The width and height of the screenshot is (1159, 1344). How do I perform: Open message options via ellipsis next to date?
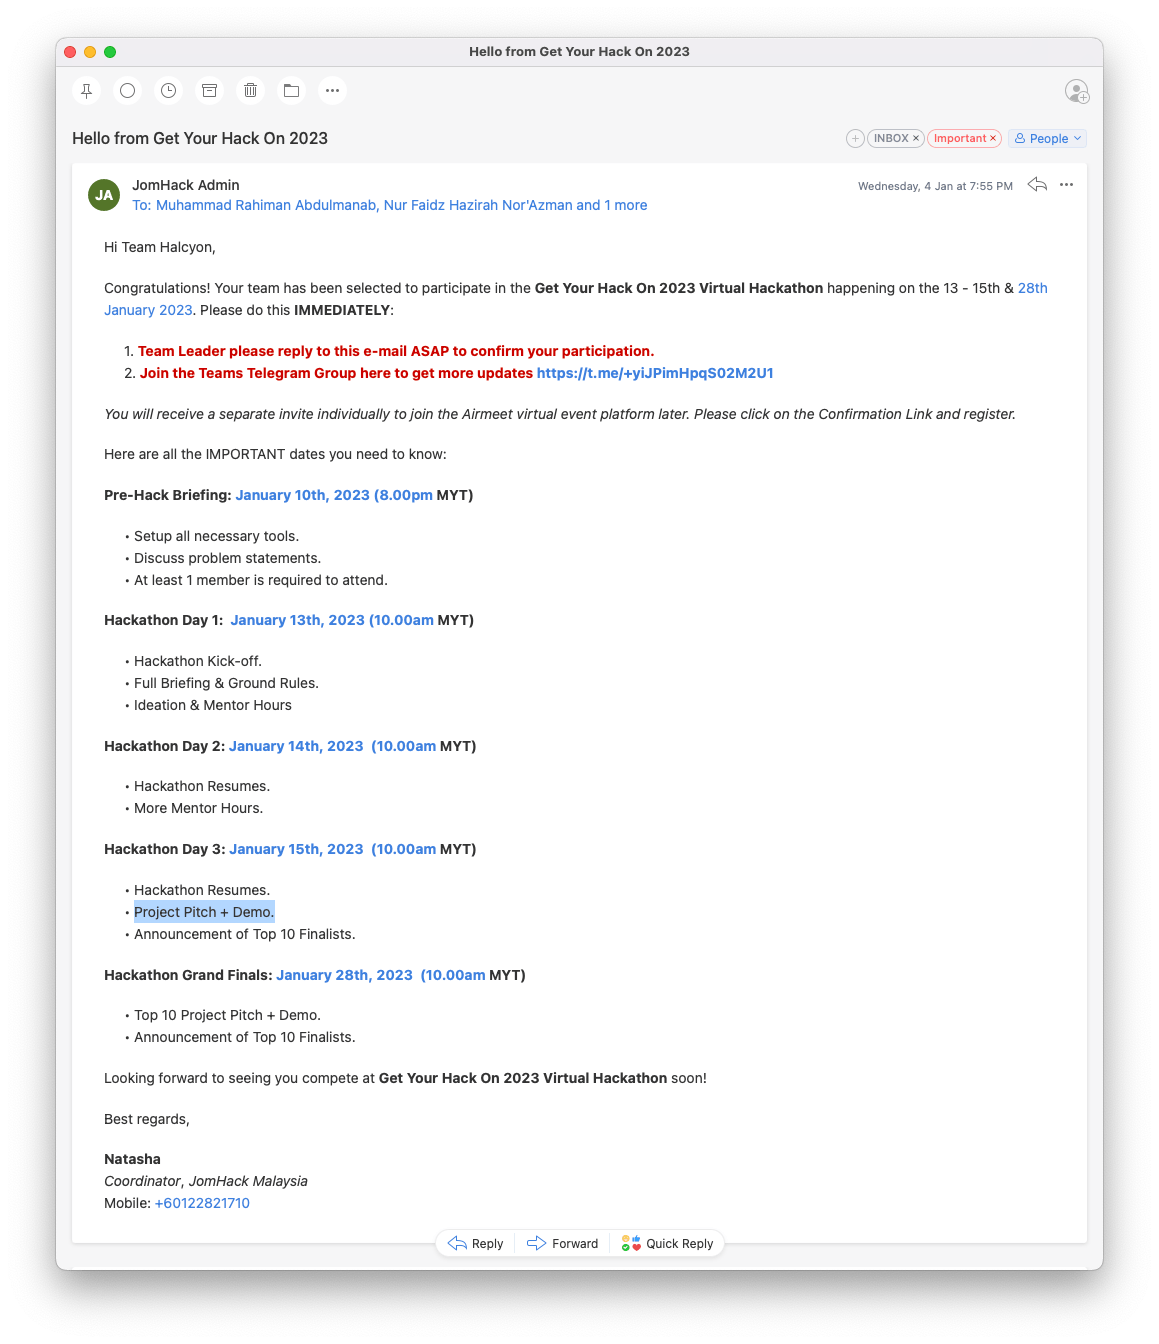(x=1066, y=184)
